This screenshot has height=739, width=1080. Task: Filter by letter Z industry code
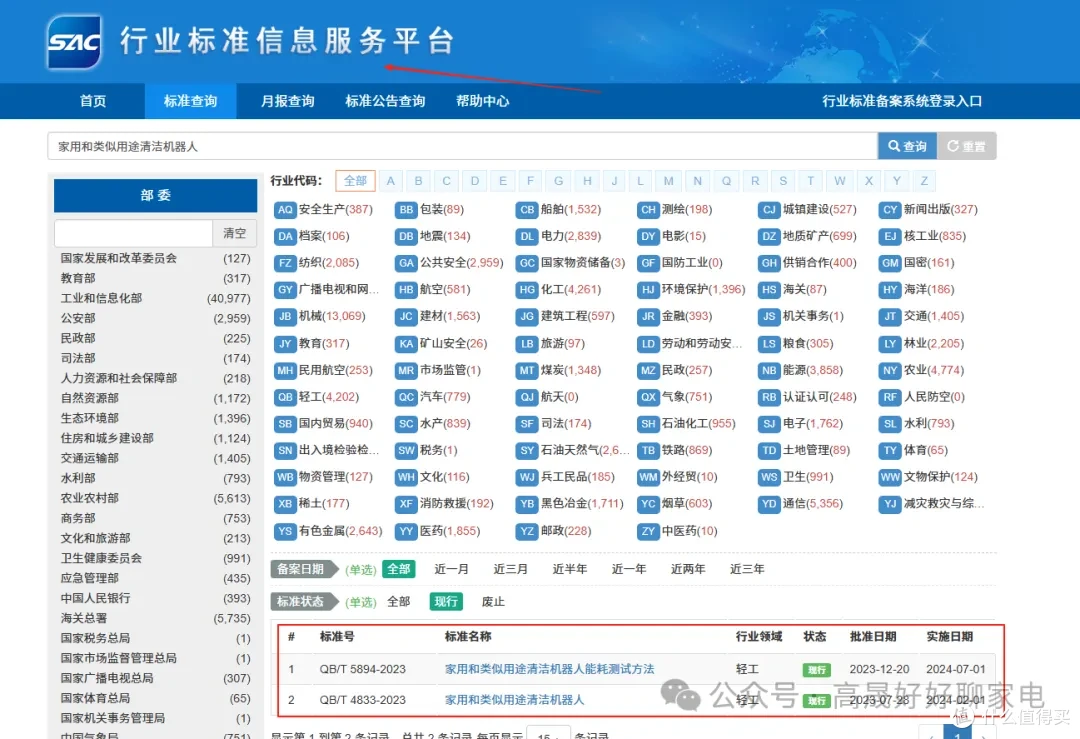[924, 180]
